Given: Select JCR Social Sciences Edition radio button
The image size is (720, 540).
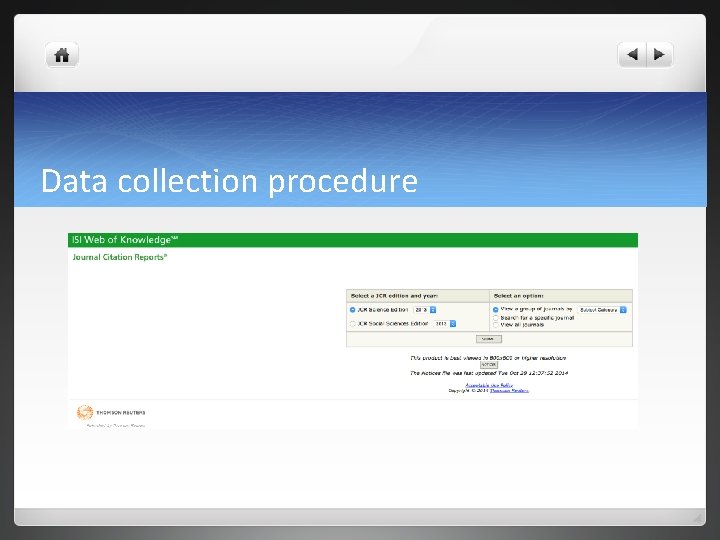Looking at the screenshot, I should [x=353, y=324].
